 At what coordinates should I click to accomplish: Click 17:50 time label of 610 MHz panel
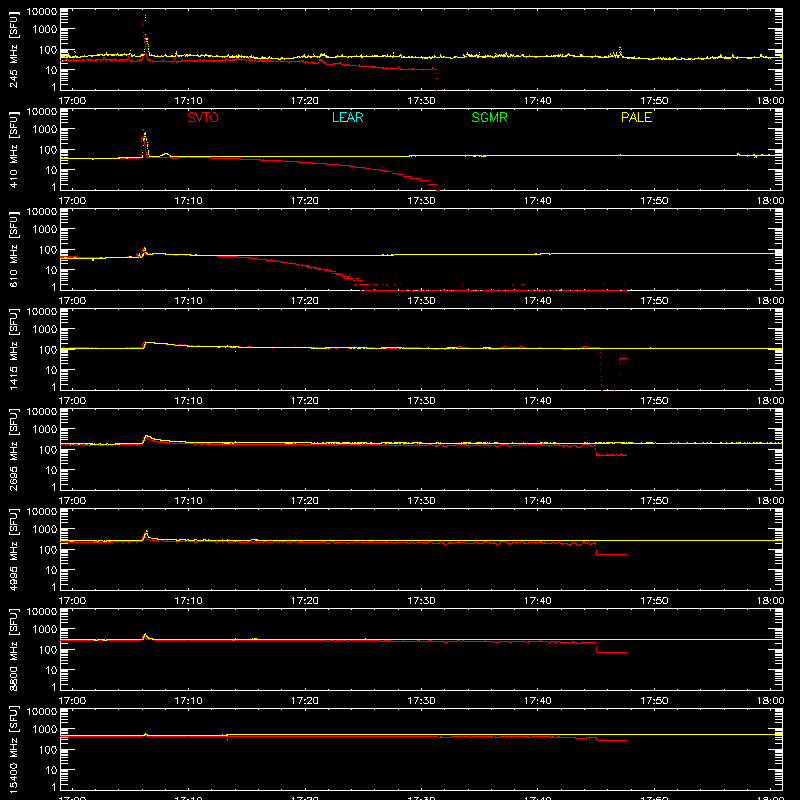coord(654,301)
